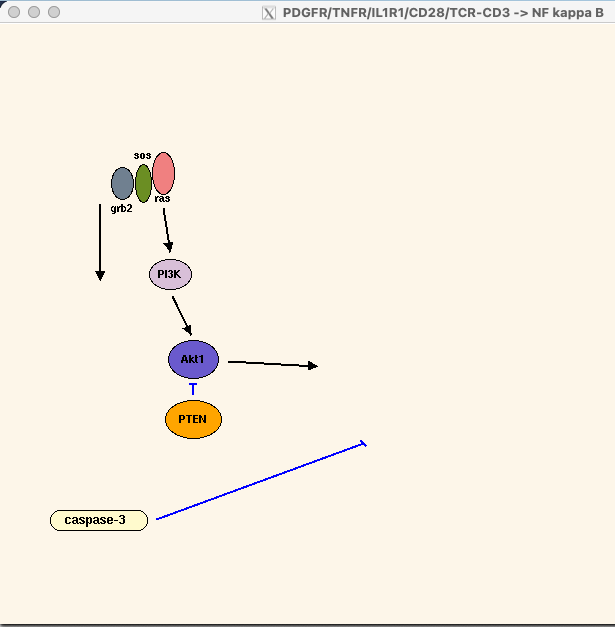Close the pathway window
This screenshot has height=627, width=615.
tap(14, 12)
